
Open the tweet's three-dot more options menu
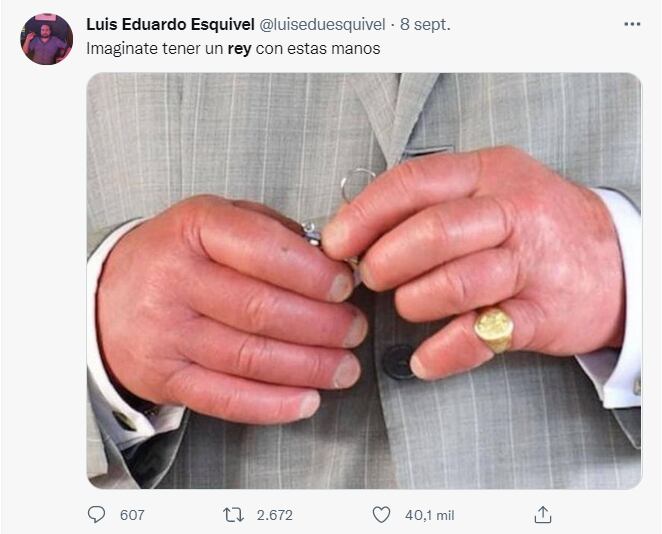632,24
